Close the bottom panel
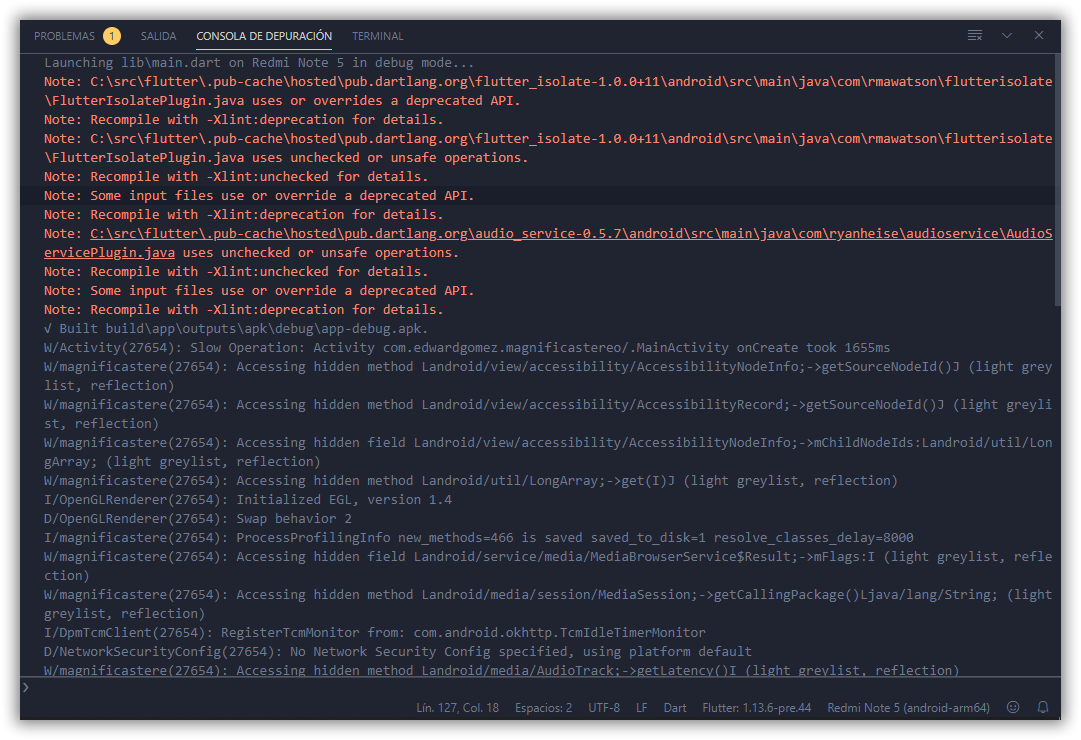The width and height of the screenshot is (1081, 740). point(1039,35)
